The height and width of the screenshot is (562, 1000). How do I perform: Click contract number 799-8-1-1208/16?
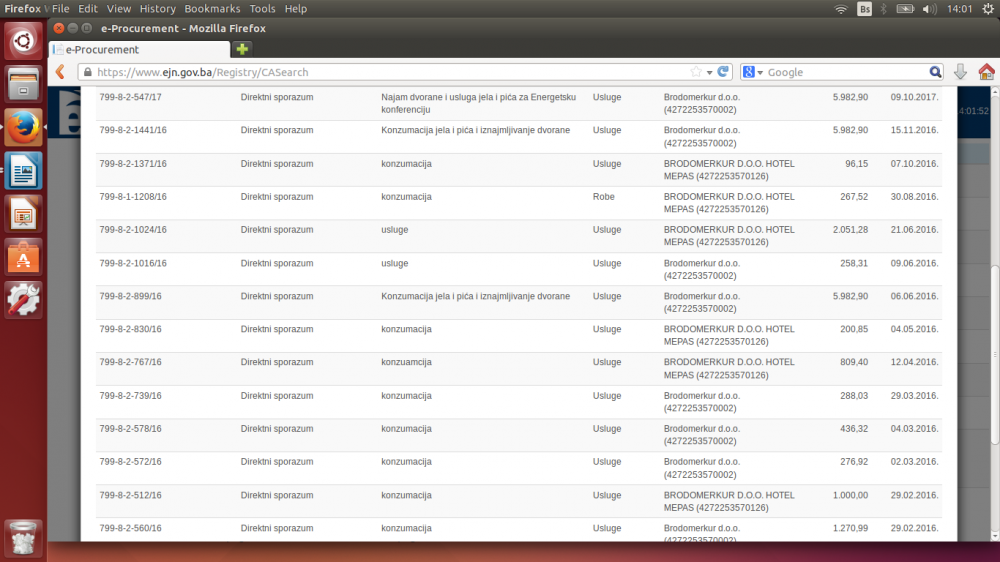click(133, 196)
